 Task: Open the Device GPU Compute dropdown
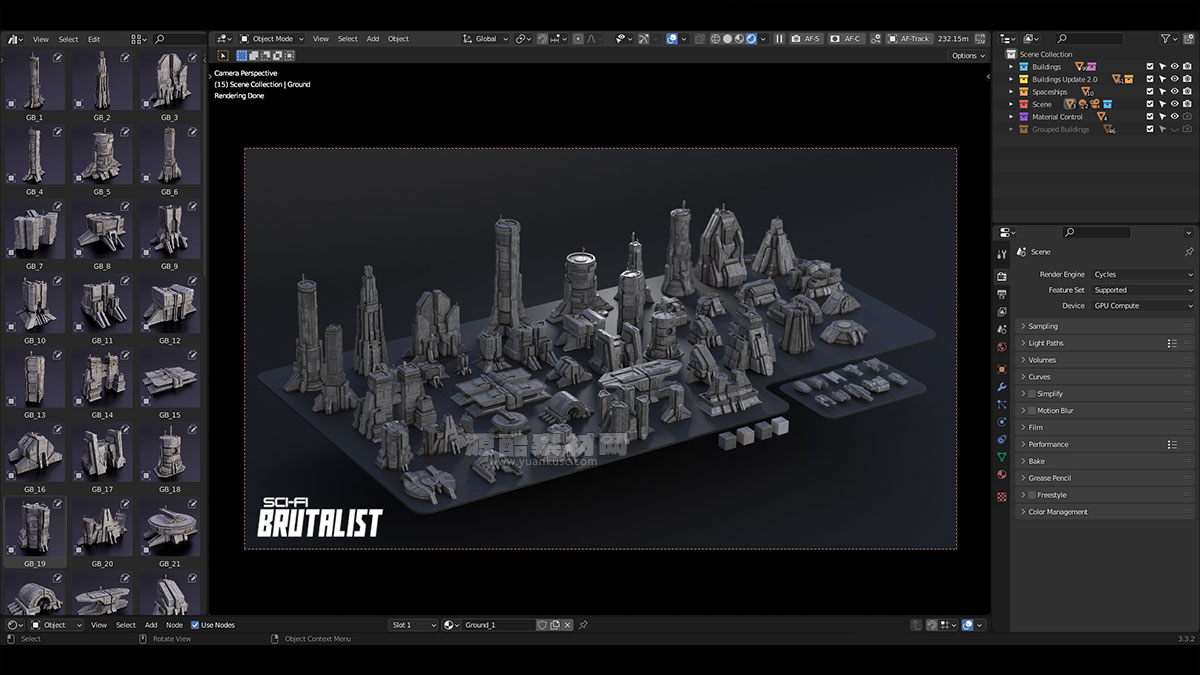pyautogui.click(x=1142, y=306)
